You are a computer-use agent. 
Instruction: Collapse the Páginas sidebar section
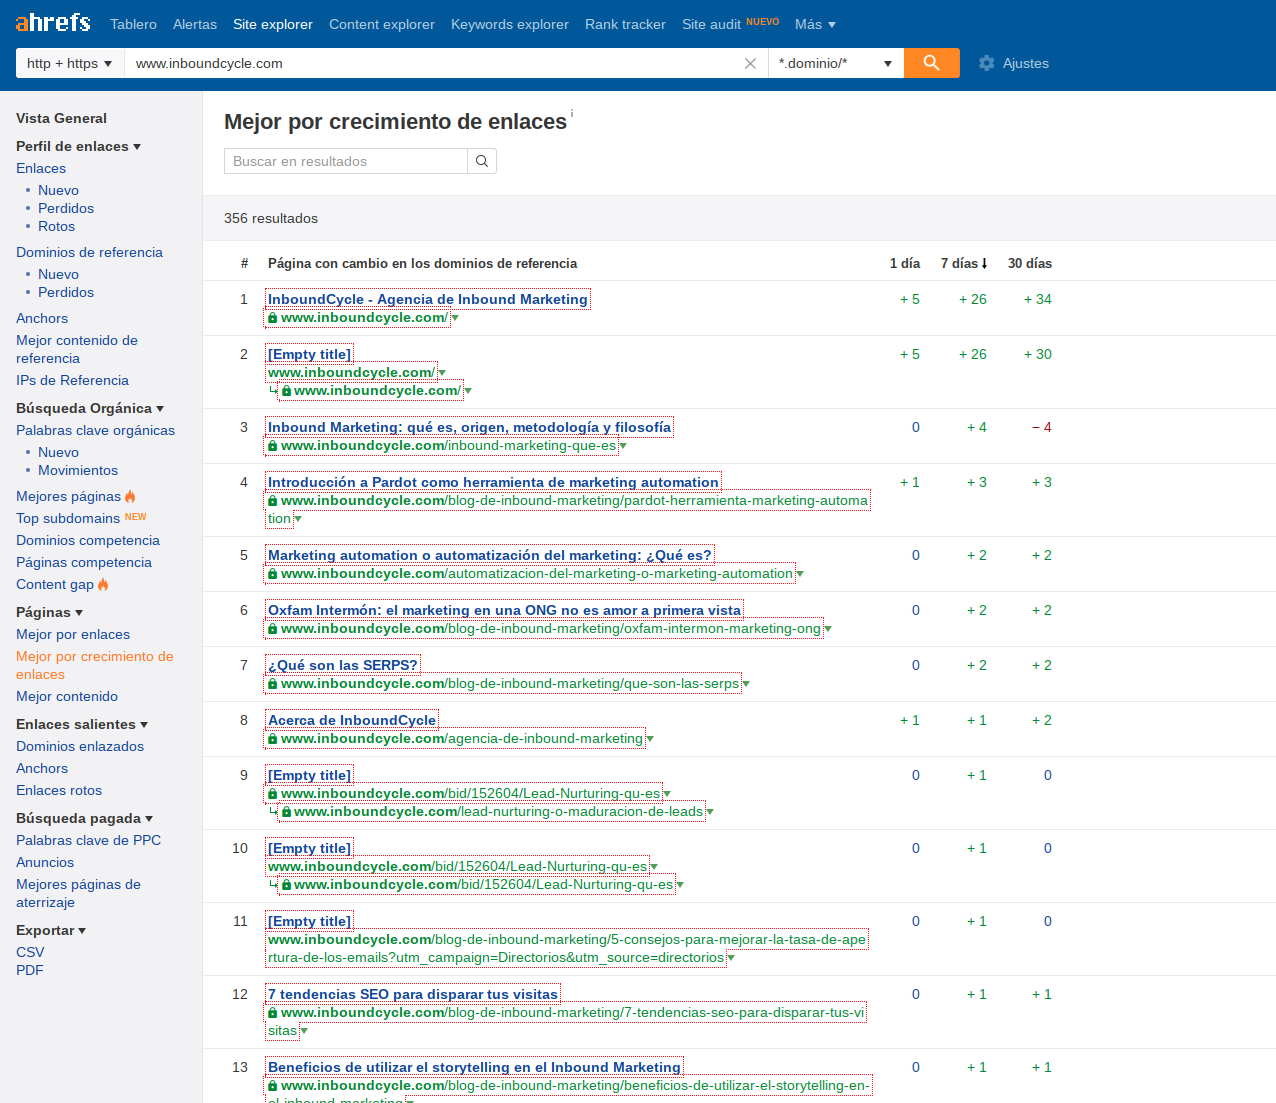(x=79, y=613)
